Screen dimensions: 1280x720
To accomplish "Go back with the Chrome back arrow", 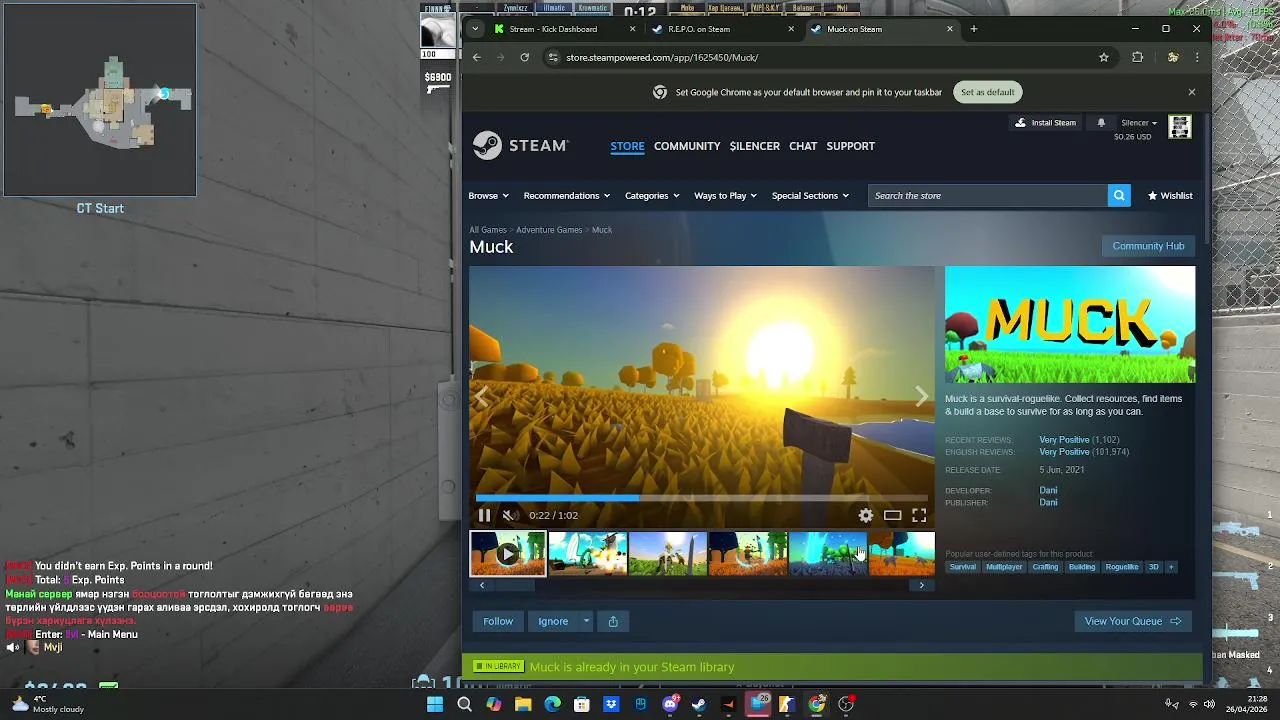I will [x=477, y=57].
